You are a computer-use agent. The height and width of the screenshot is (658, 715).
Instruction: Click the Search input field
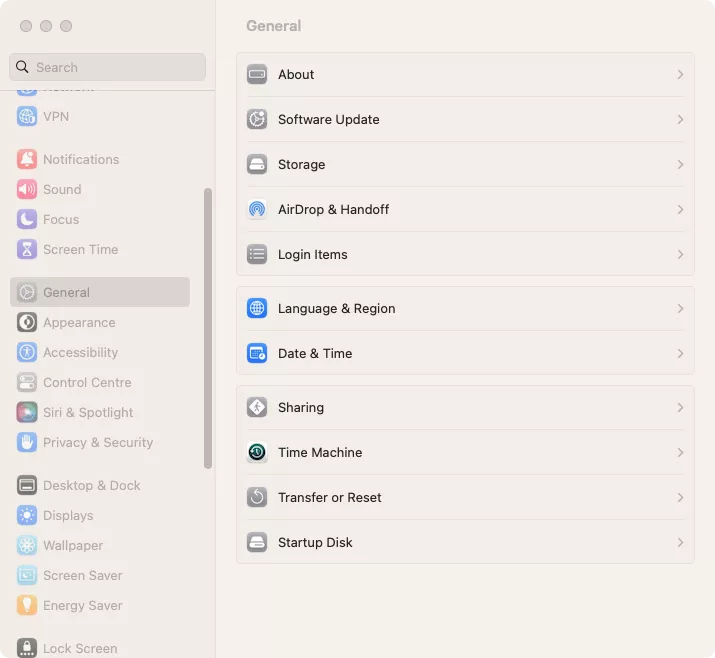108,67
